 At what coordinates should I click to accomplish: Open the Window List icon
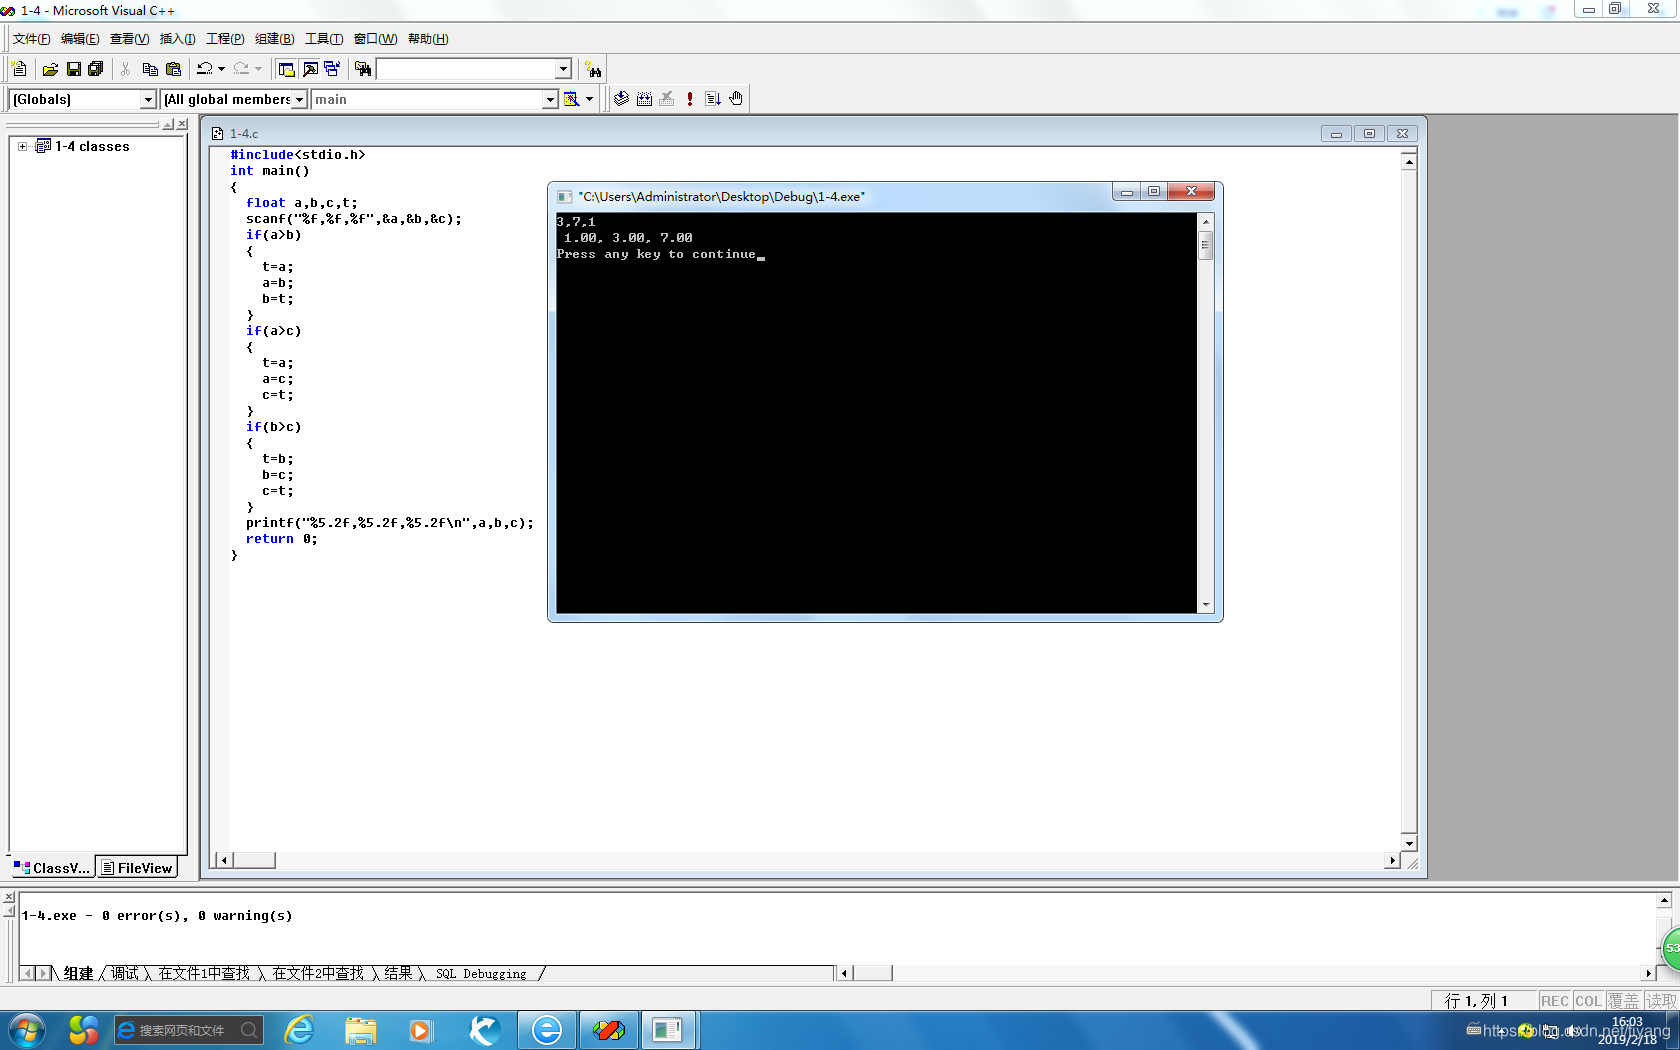click(x=332, y=69)
